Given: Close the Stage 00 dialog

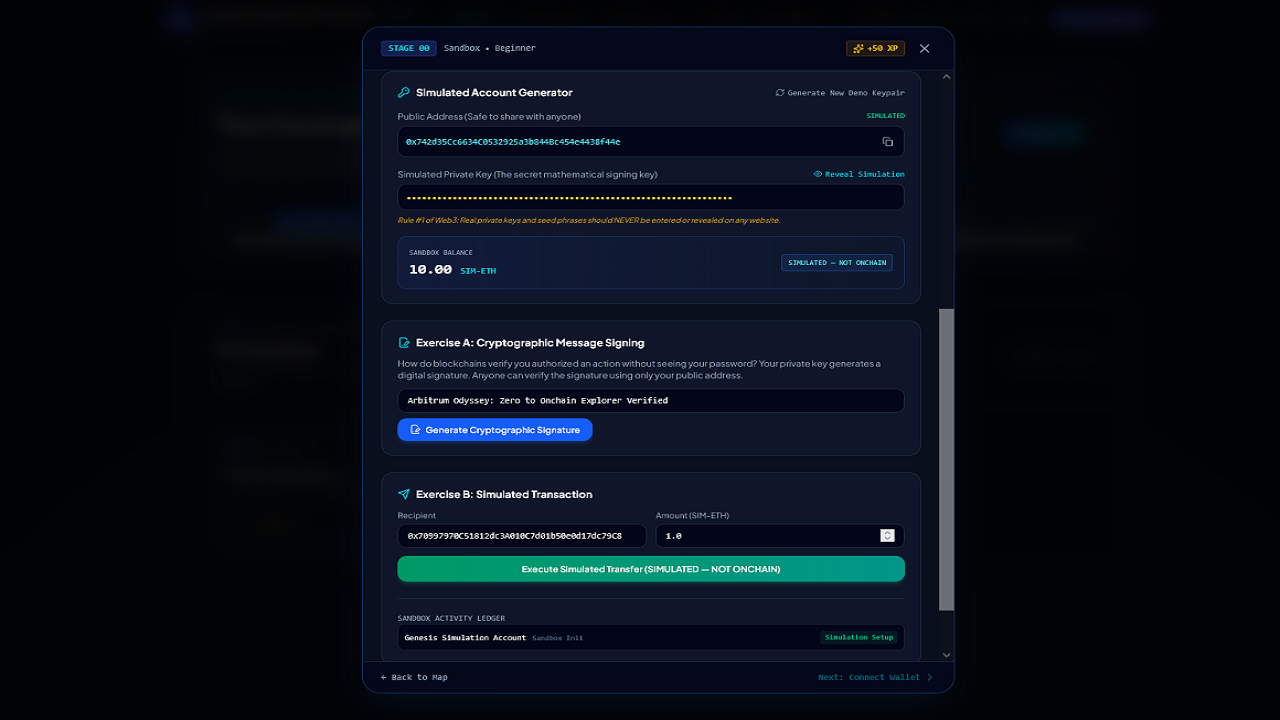Looking at the screenshot, I should 924,48.
